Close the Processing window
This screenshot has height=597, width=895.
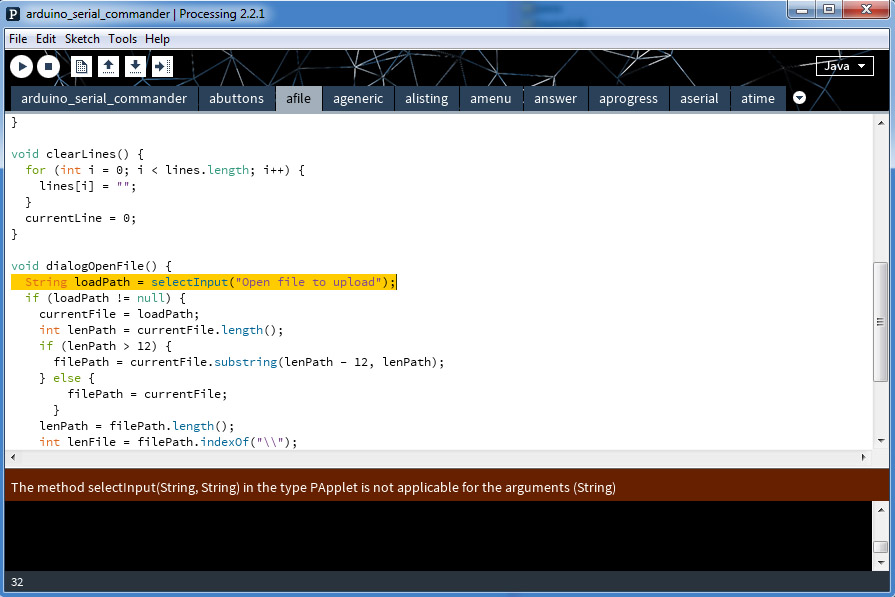(866, 10)
